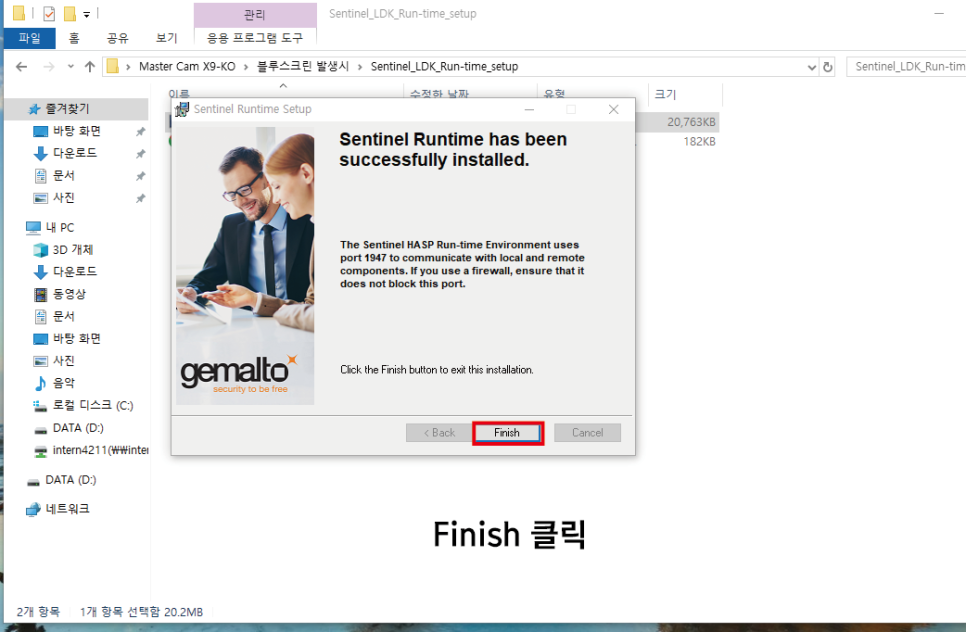Expand chevron after Master Cam X9-KO breadcrumb
The image size is (966, 632).
coord(246,67)
